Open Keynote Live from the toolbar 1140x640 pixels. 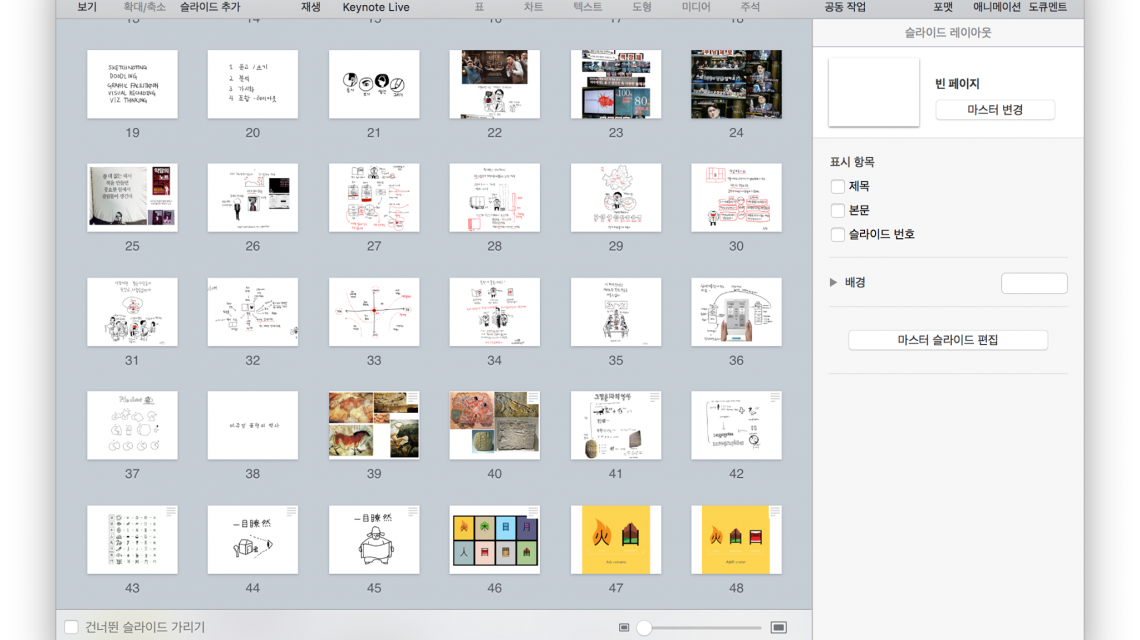pos(376,7)
